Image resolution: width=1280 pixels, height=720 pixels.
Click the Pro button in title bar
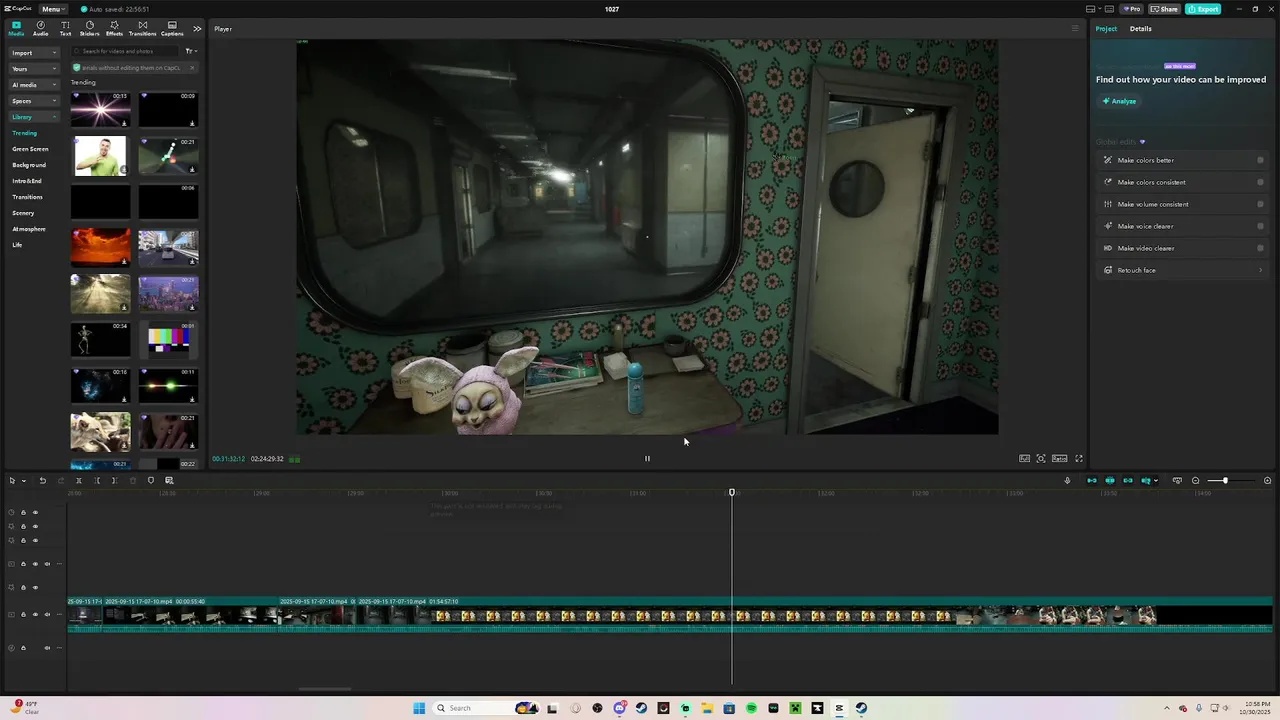pyautogui.click(x=1132, y=9)
